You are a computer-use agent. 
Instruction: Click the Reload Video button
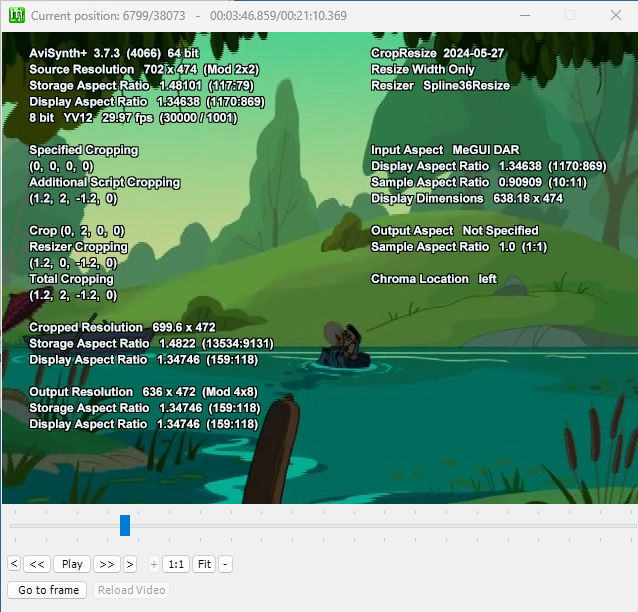click(131, 590)
